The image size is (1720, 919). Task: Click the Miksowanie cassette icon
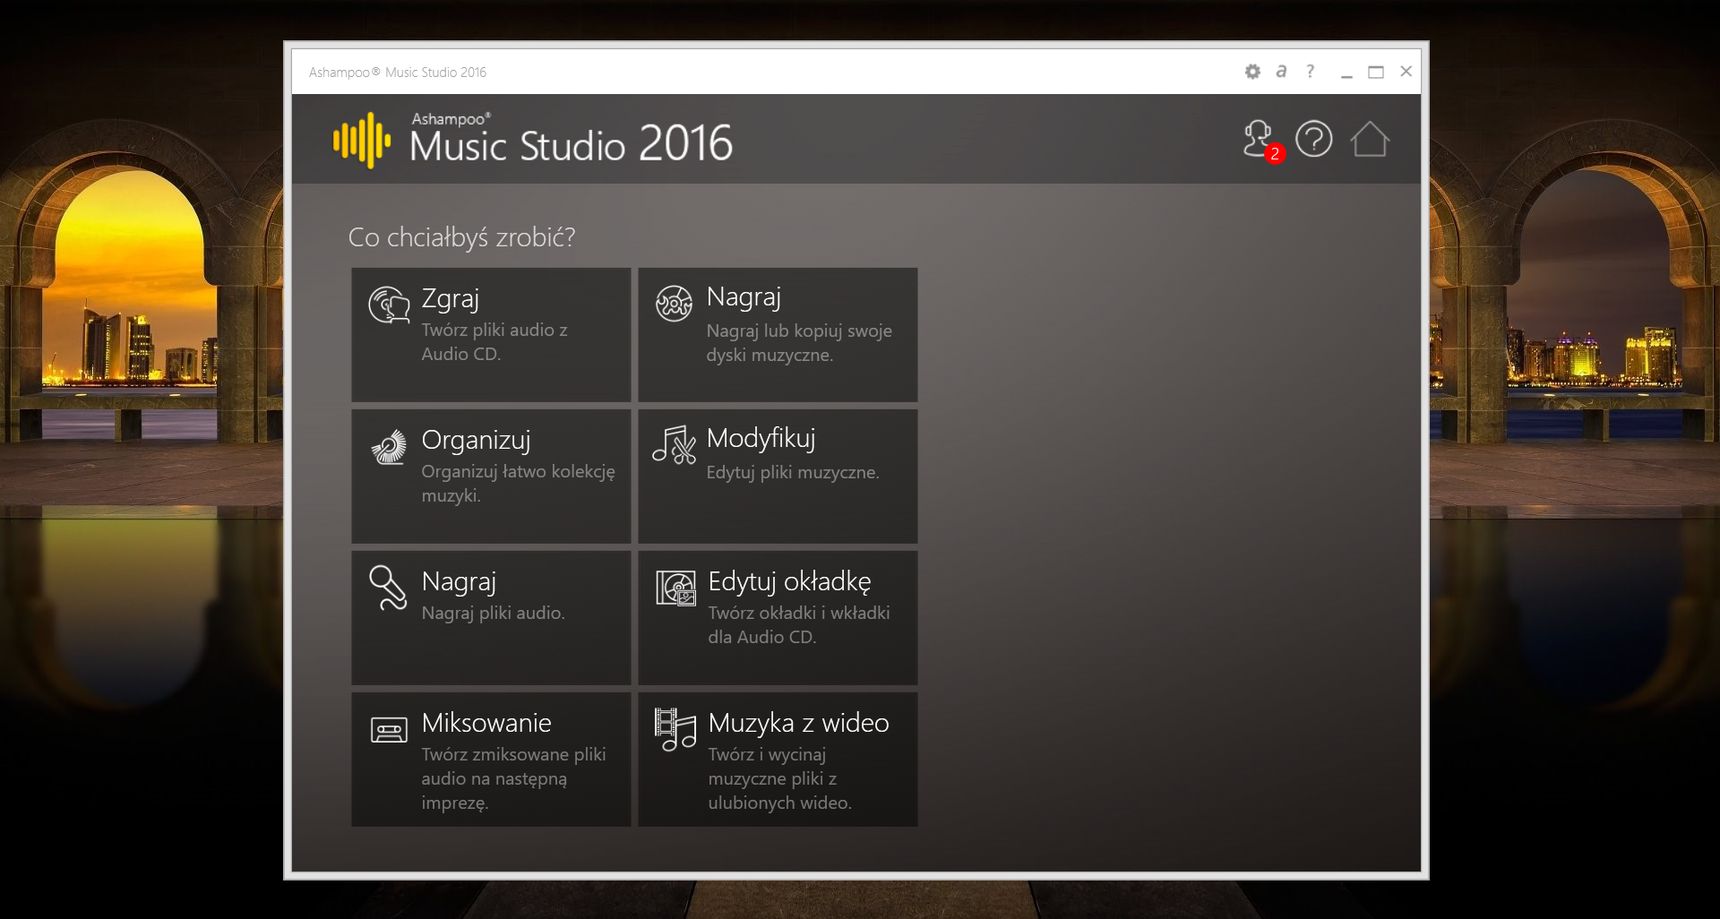(389, 730)
